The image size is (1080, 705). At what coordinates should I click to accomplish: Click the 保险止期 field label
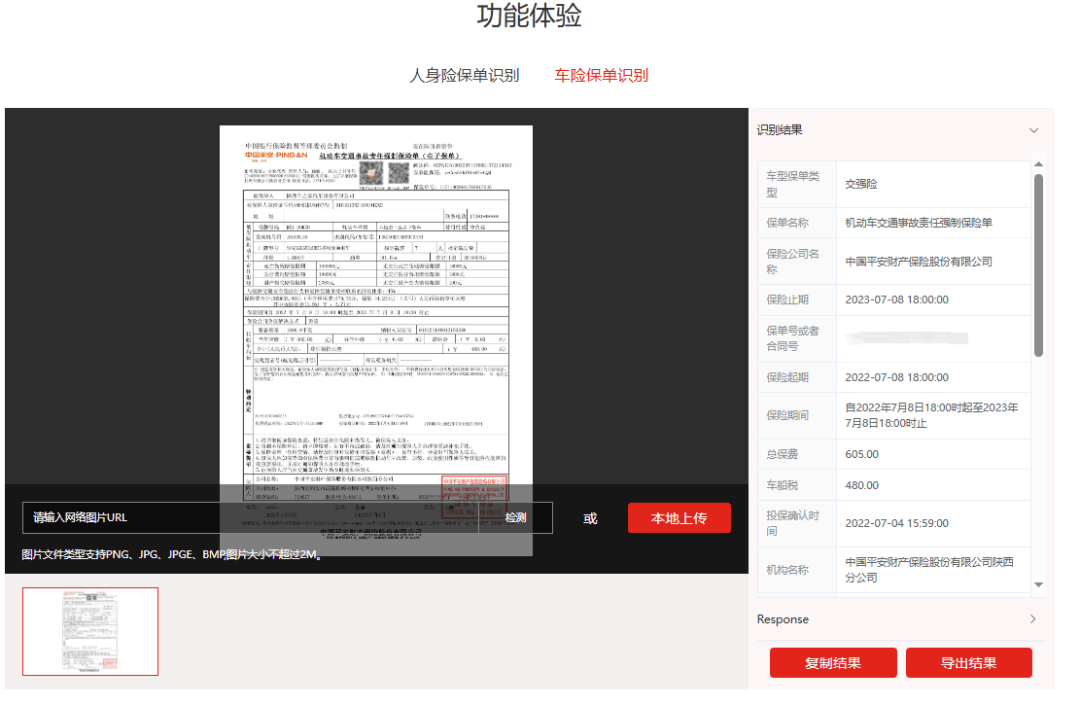click(x=787, y=299)
